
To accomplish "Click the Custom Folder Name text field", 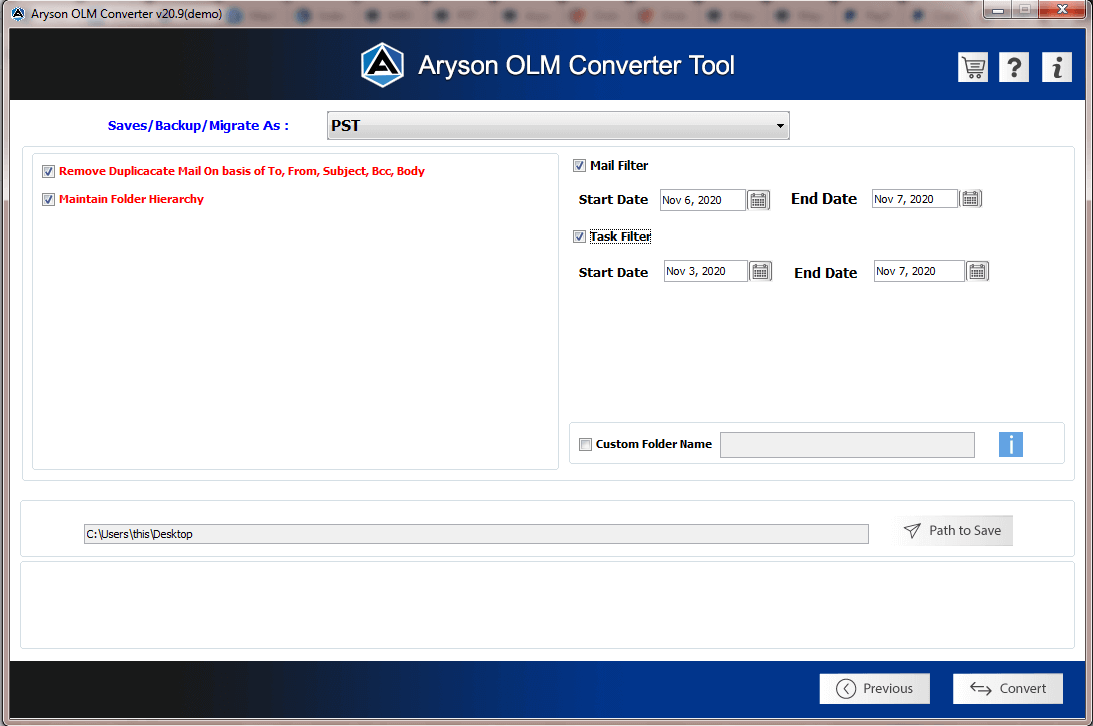I will coord(847,445).
